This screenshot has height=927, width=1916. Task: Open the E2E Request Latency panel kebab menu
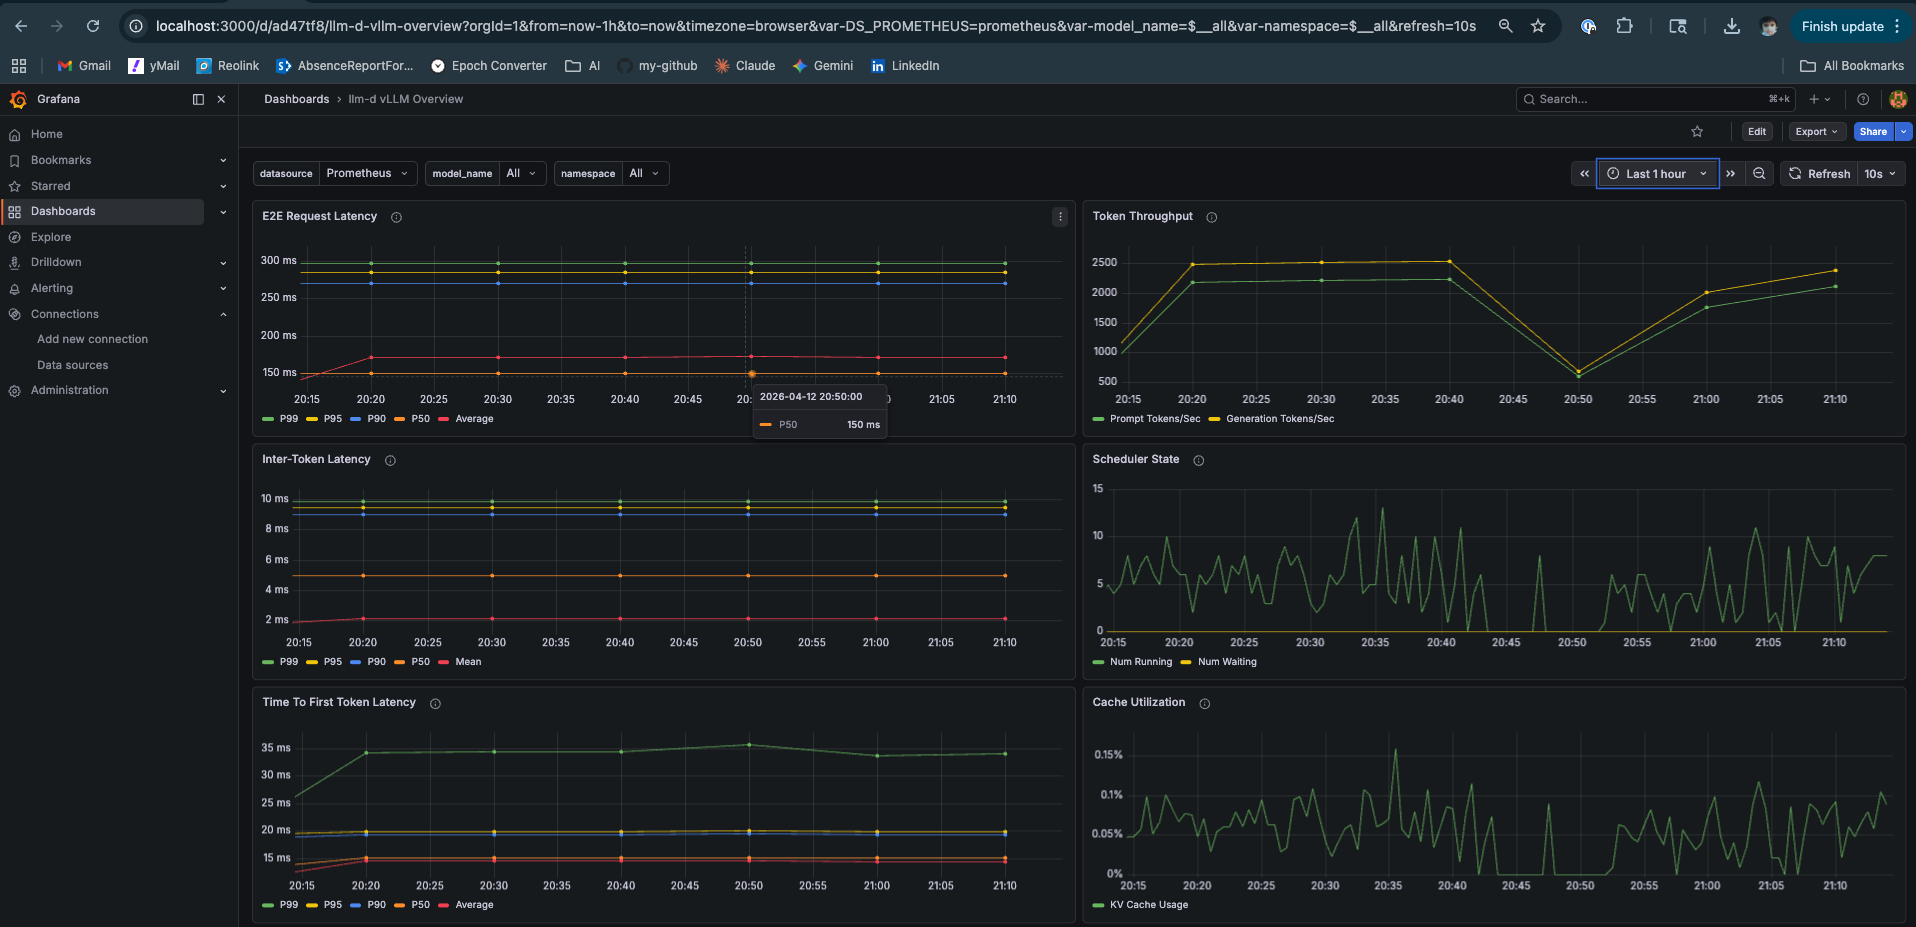point(1059,217)
